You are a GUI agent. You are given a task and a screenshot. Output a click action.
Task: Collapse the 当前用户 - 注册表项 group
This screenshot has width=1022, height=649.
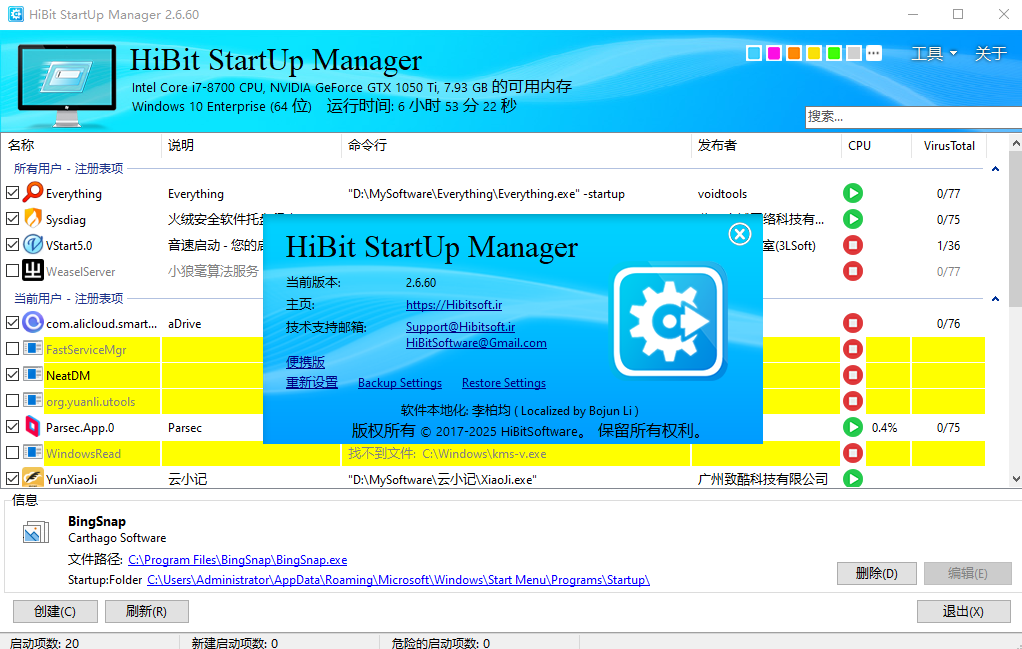coord(995,298)
